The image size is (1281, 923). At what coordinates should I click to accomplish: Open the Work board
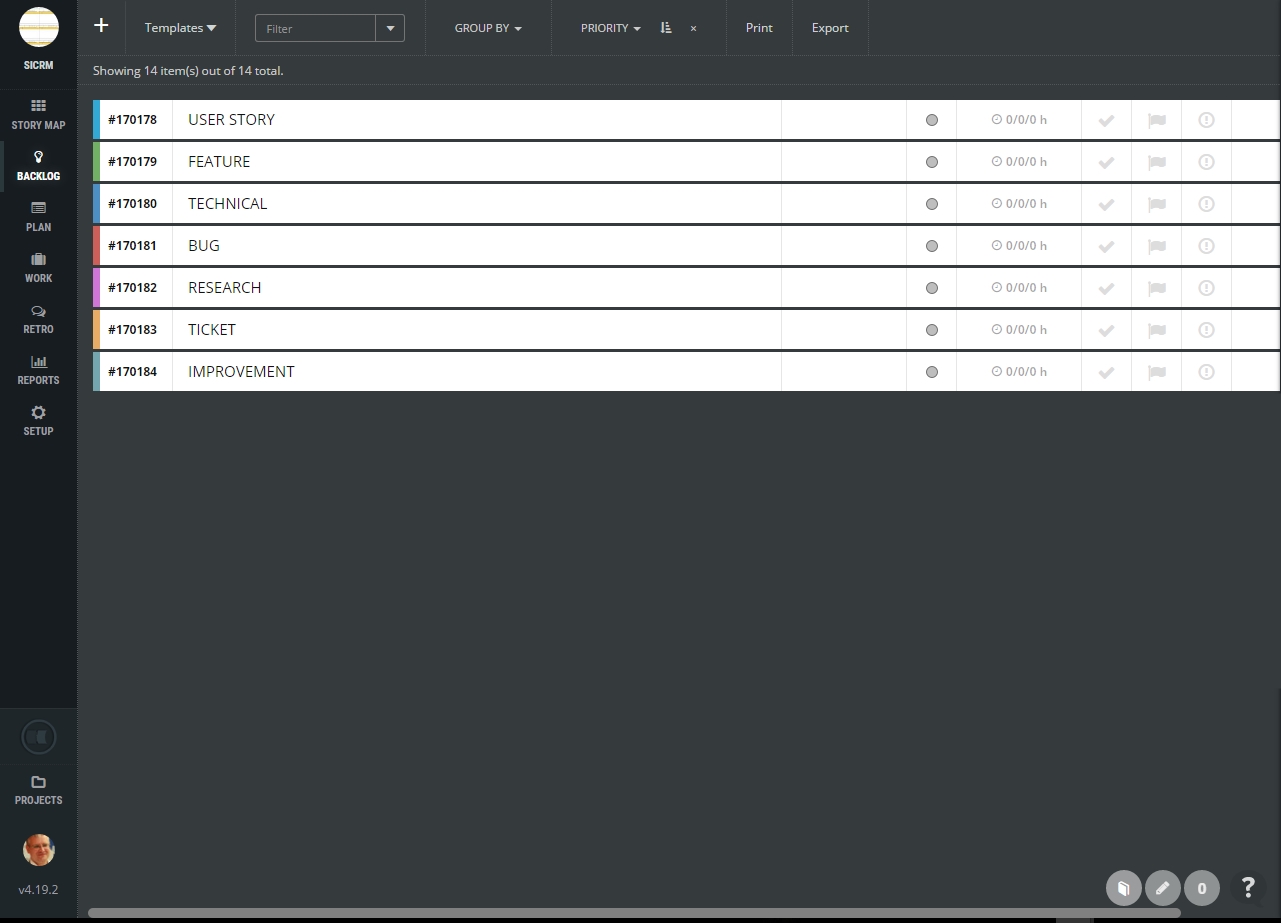(x=38, y=268)
